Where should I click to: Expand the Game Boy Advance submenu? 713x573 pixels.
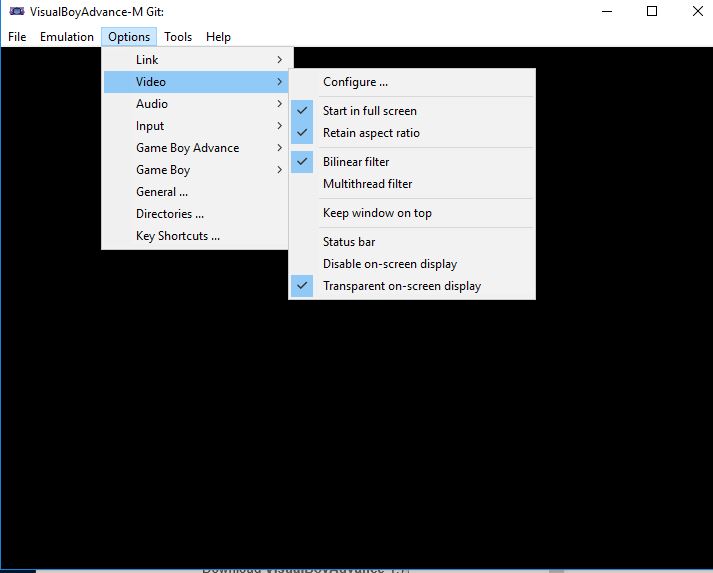click(x=196, y=148)
